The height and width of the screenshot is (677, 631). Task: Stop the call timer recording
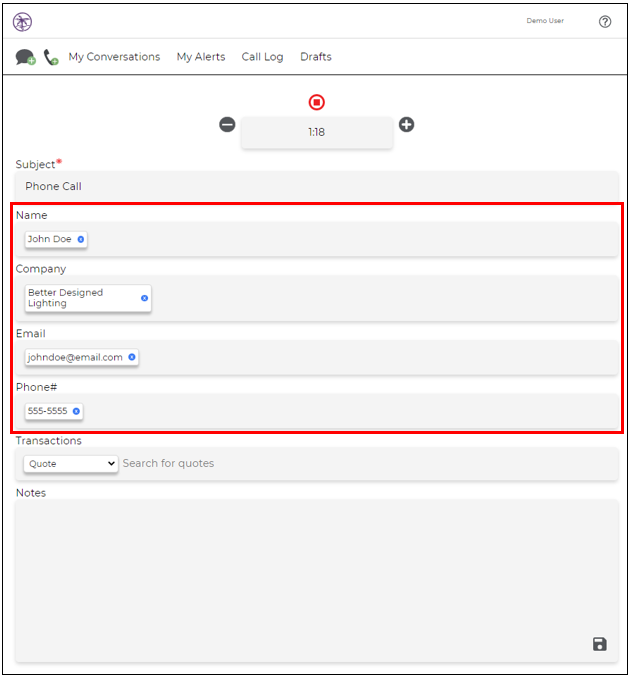(x=317, y=102)
